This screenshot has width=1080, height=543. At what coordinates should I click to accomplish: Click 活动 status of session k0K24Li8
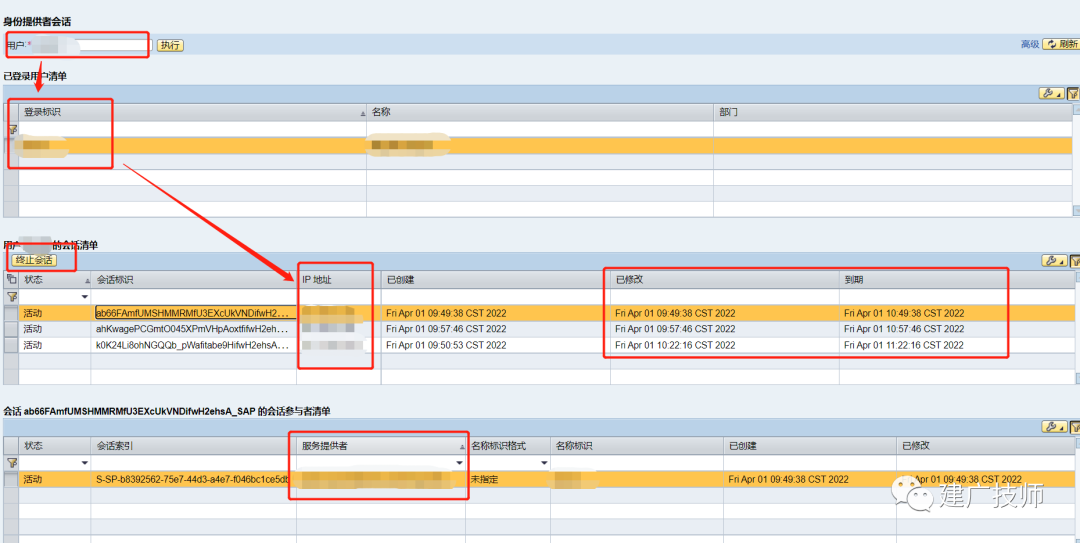point(32,345)
